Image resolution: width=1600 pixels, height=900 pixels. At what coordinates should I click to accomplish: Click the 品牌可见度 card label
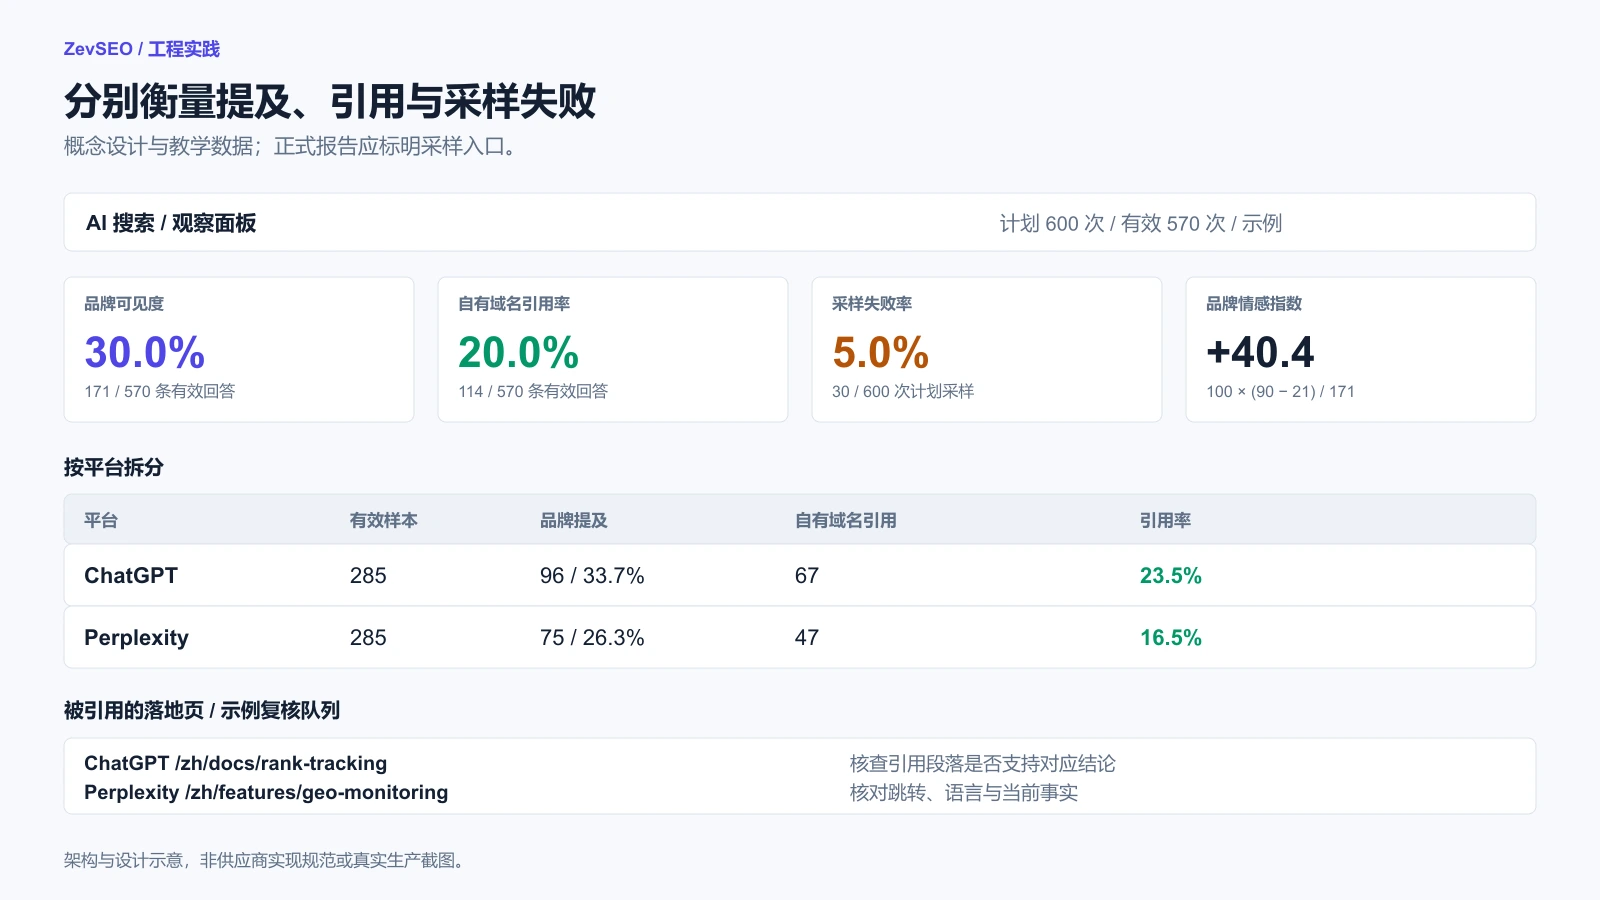(124, 304)
